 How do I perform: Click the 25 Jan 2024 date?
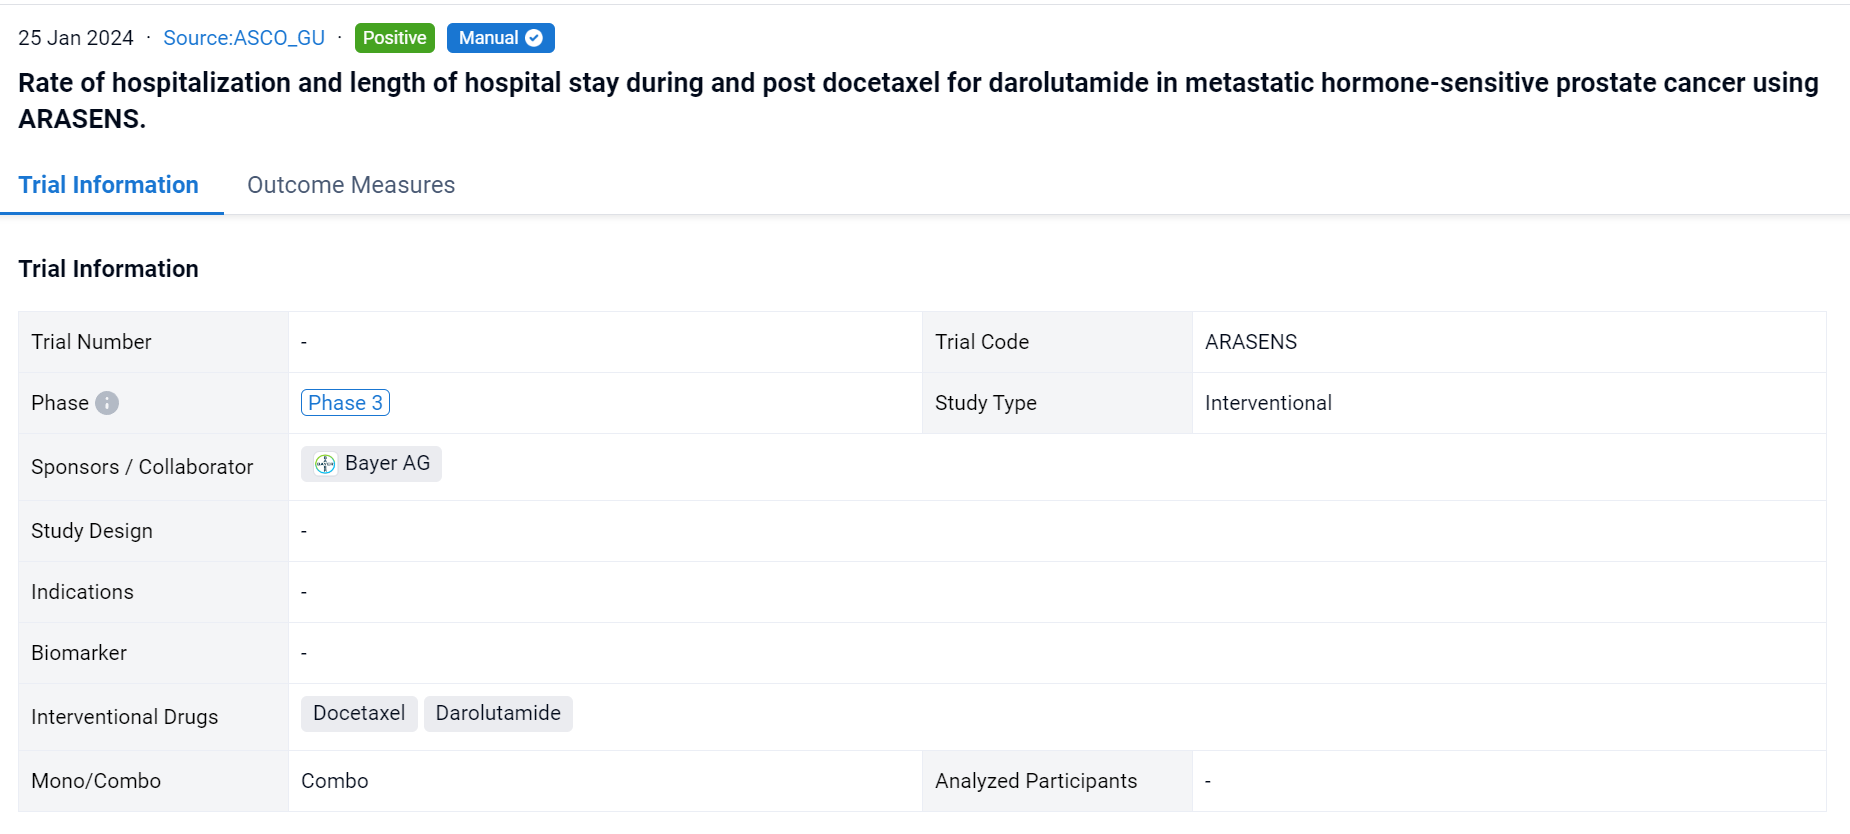click(76, 38)
